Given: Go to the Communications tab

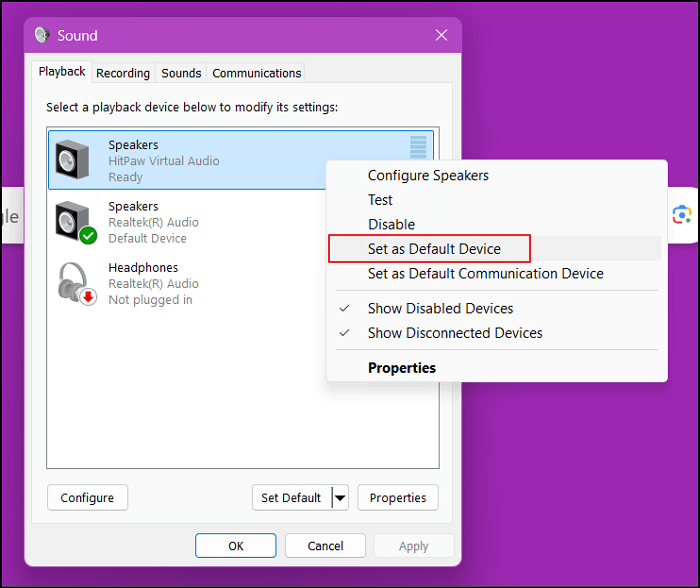Looking at the screenshot, I should coord(256,73).
